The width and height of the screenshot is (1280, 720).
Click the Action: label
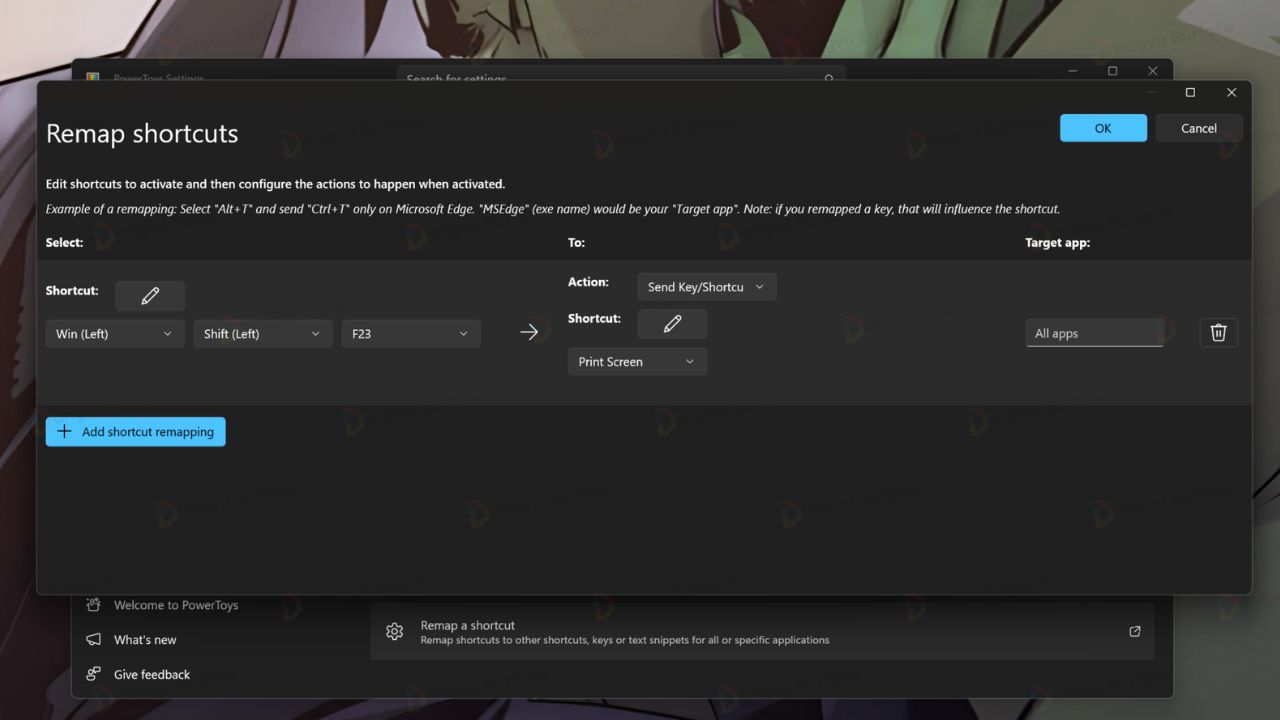point(589,282)
